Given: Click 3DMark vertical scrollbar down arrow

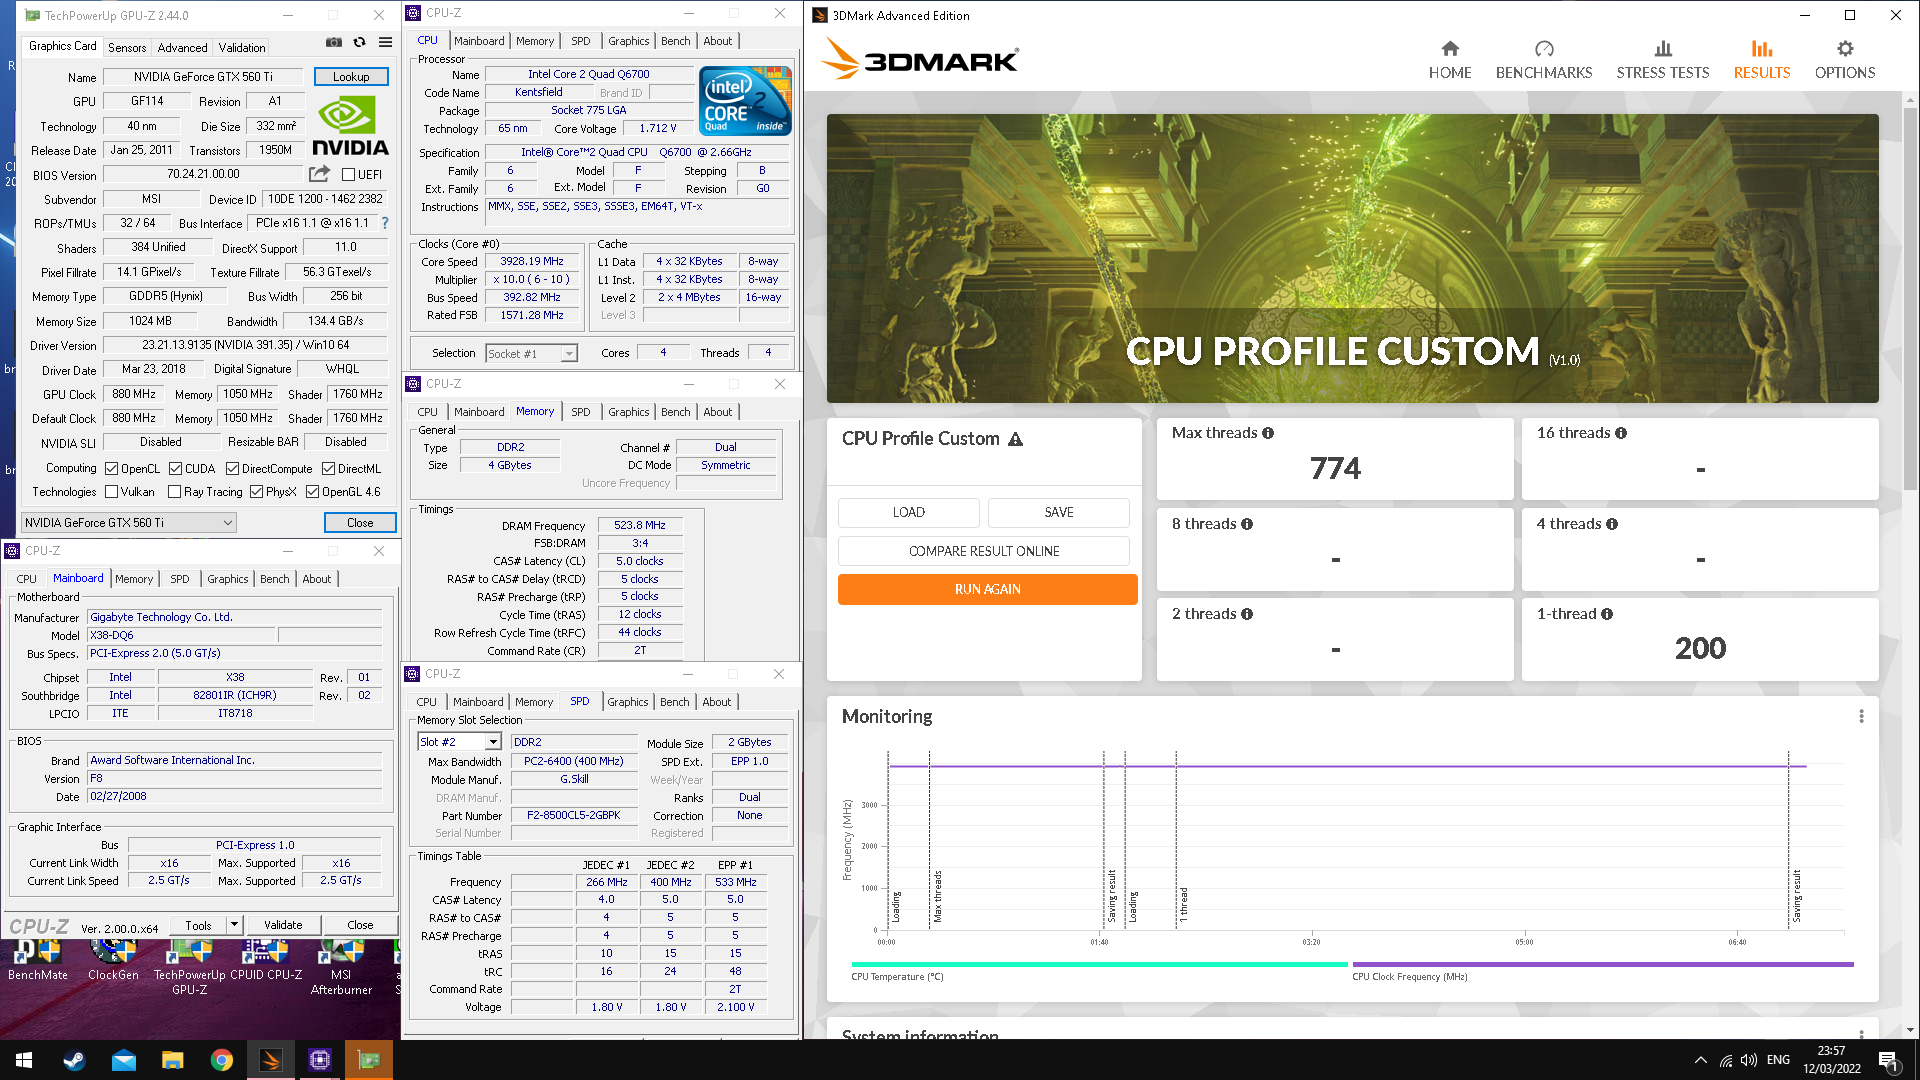Looking at the screenshot, I should [1910, 1029].
